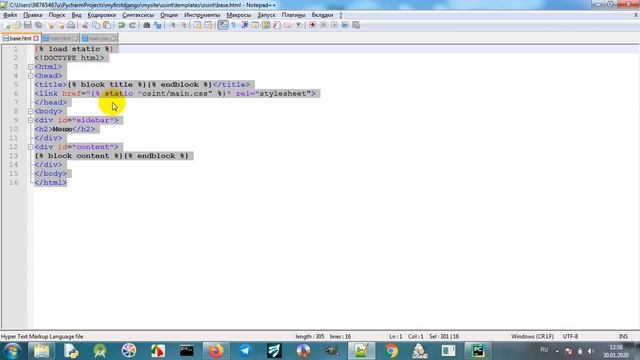The height and width of the screenshot is (360, 640).
Task: Toggle Show All Characters pilcrow button
Action: (x=233, y=25)
